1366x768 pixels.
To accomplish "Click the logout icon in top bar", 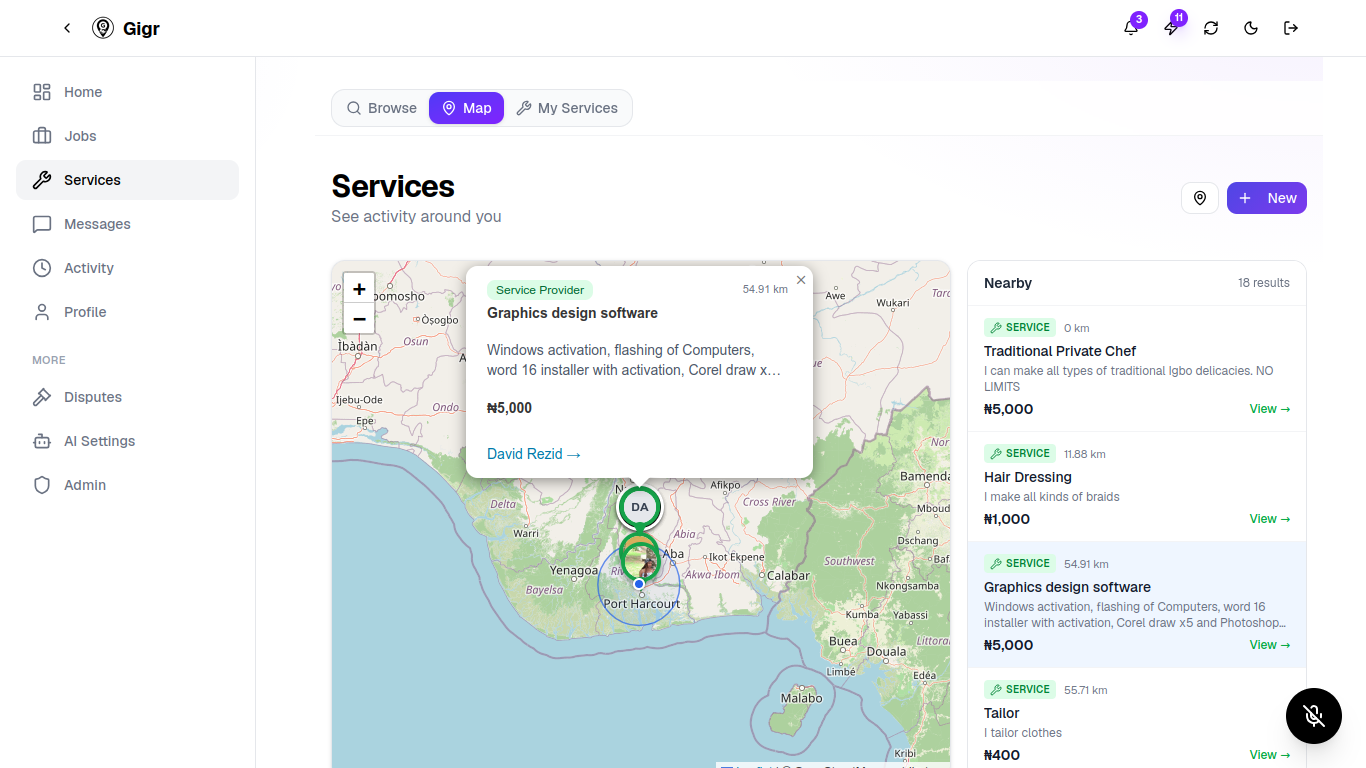I will 1291,28.
